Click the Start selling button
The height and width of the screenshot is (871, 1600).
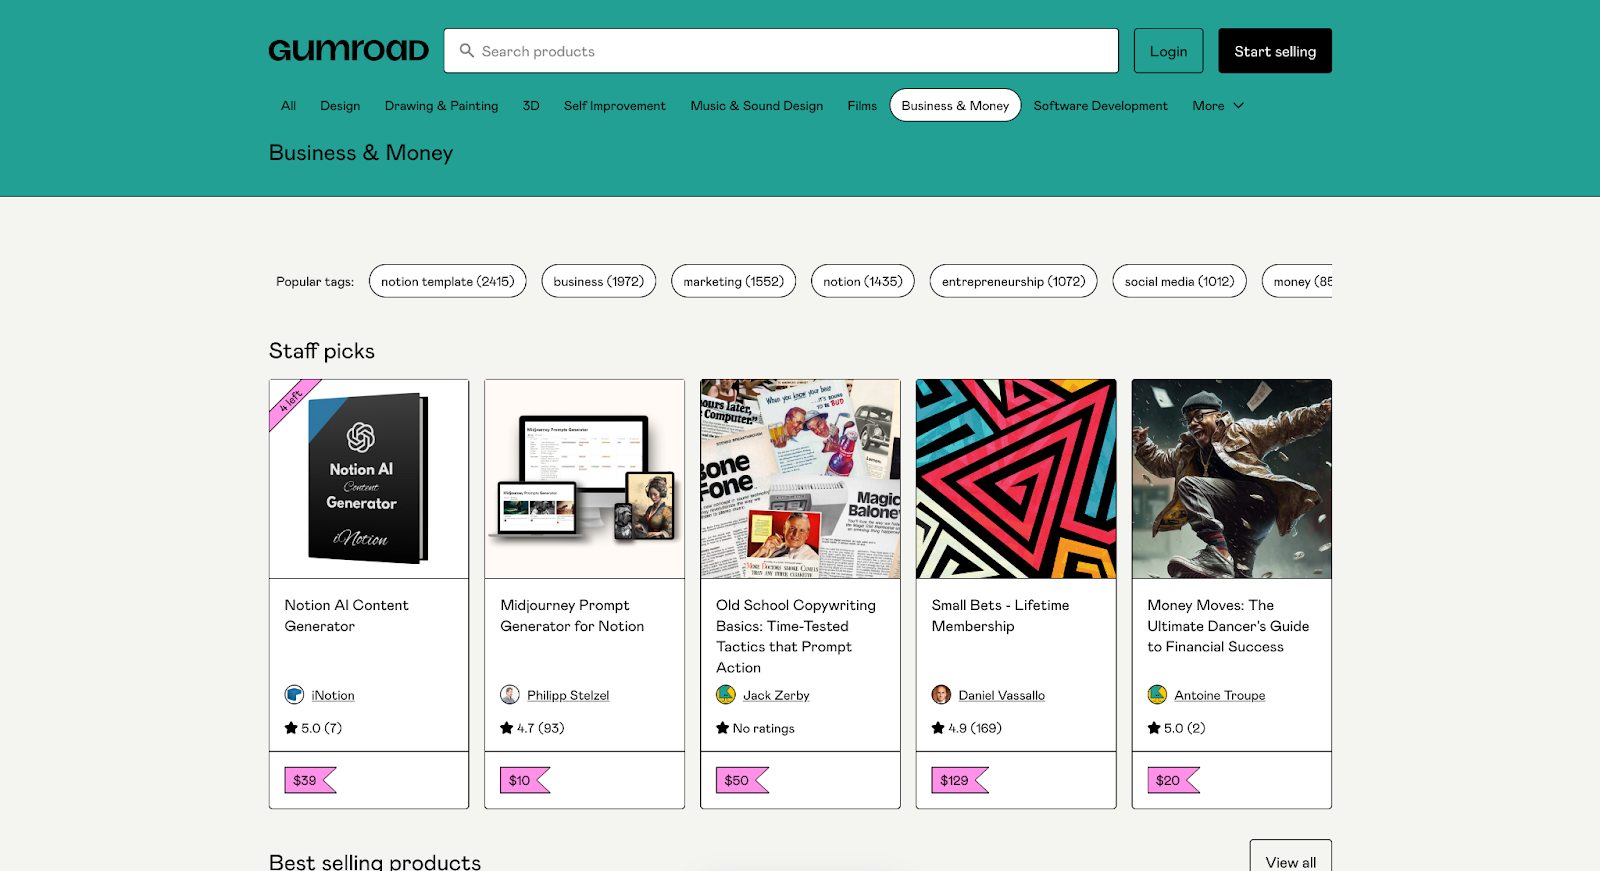click(x=1275, y=51)
